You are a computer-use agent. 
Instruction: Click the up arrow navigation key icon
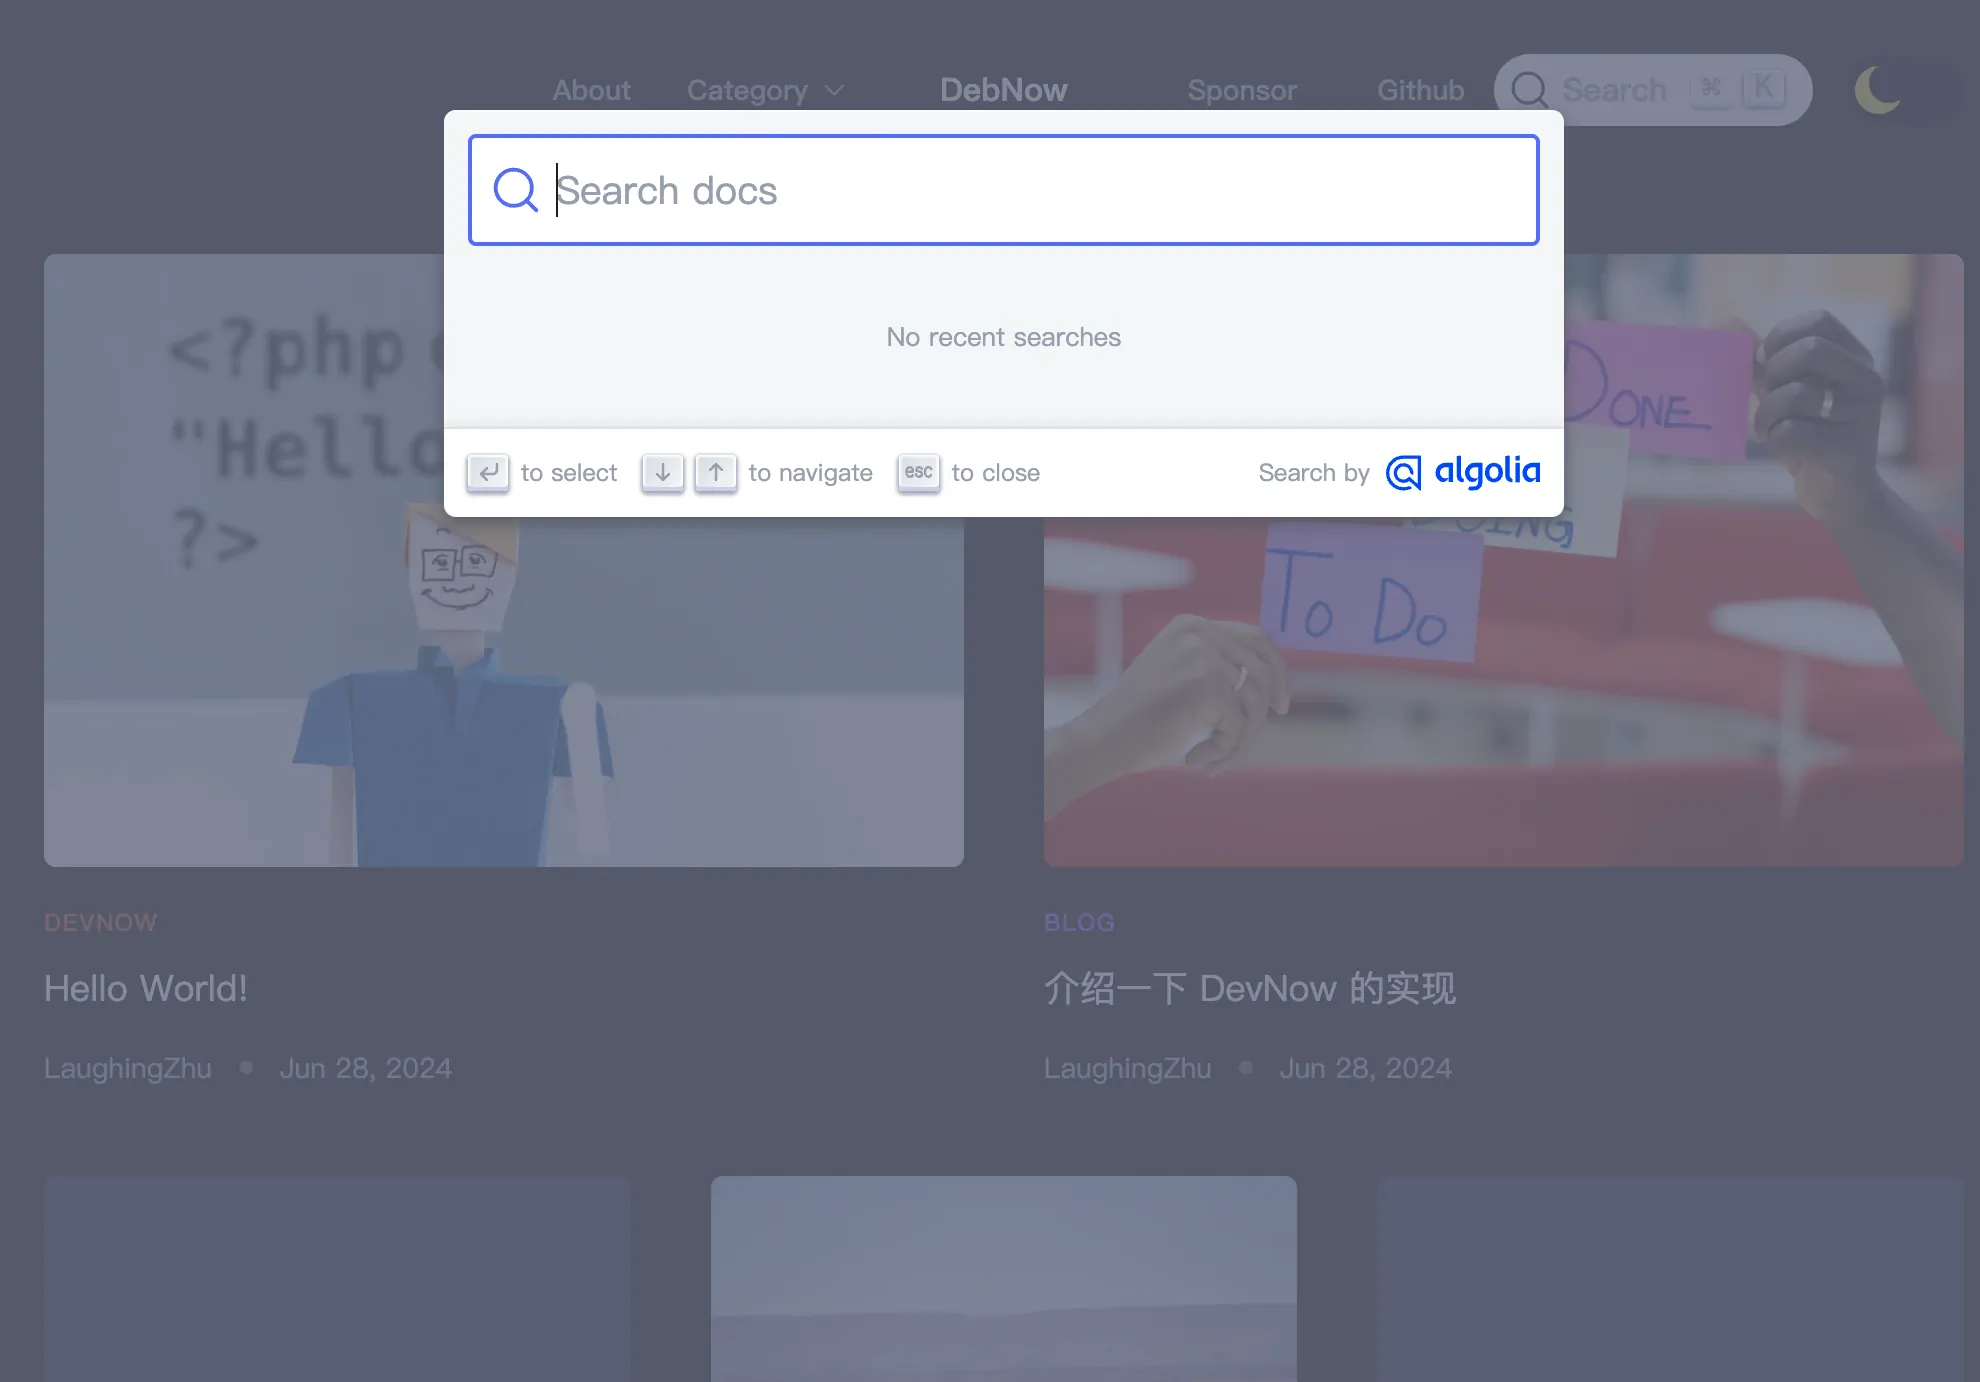point(716,472)
